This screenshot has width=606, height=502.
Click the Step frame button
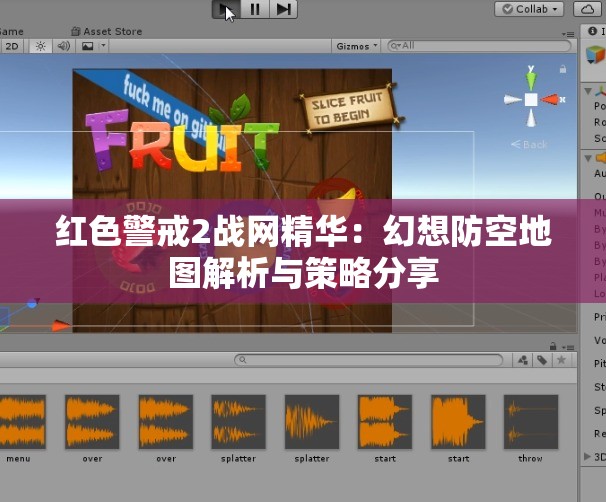tap(283, 9)
